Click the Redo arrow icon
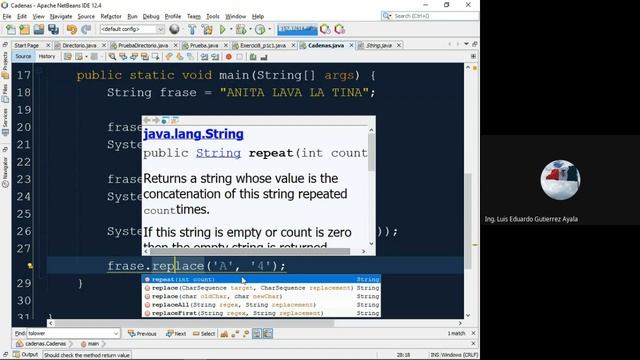 [86, 29]
